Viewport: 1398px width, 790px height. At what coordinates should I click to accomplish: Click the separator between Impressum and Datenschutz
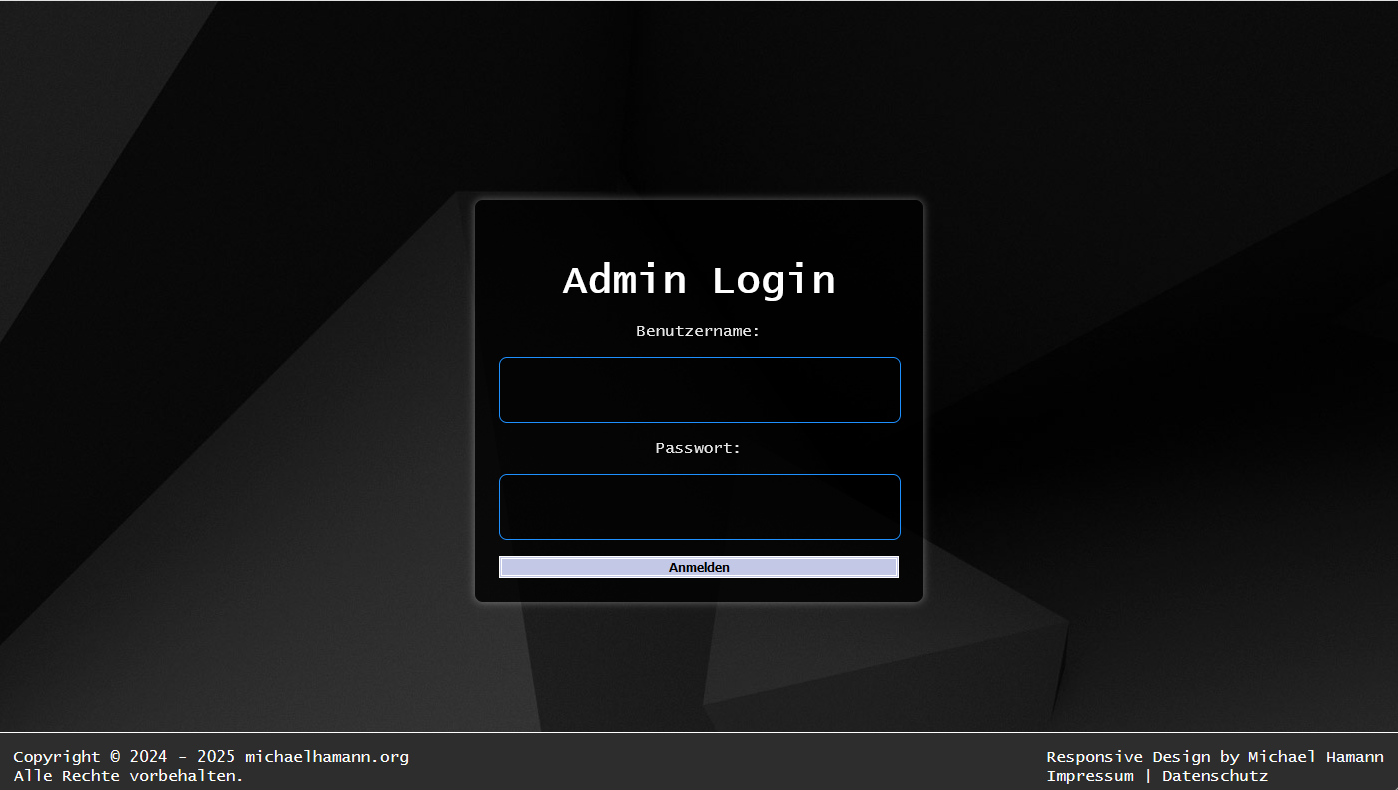(x=1148, y=776)
